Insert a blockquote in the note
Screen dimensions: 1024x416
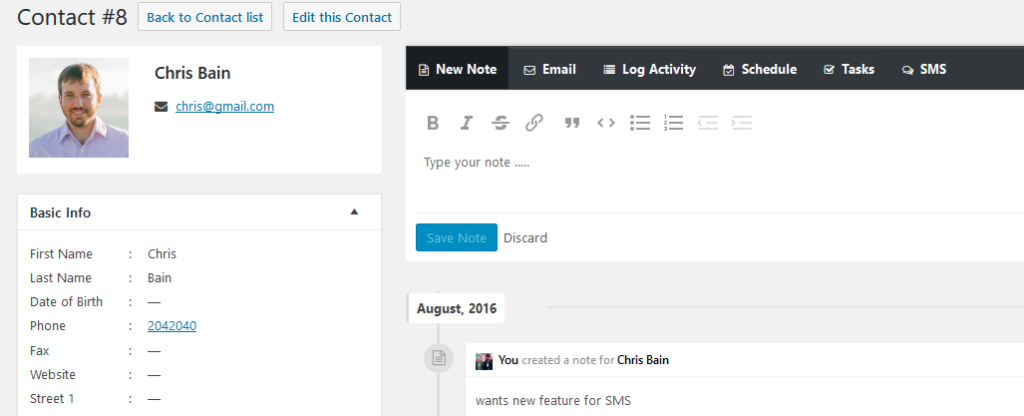pyautogui.click(x=572, y=123)
